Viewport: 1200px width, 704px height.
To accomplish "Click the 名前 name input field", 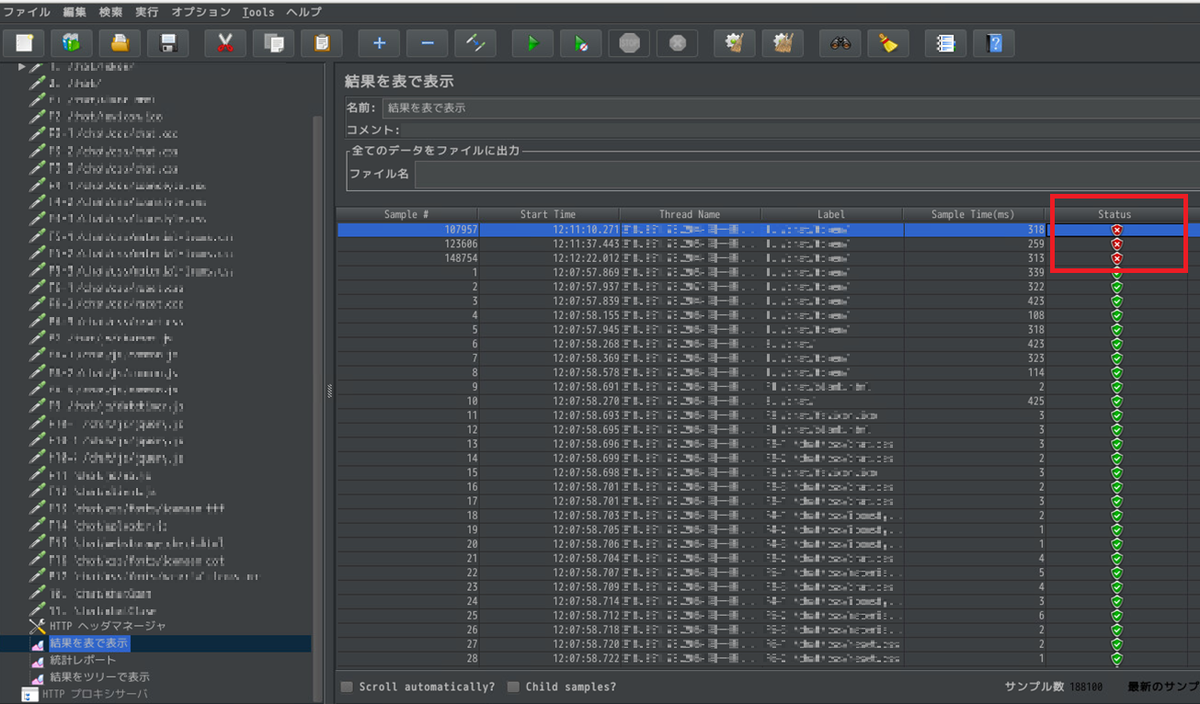I will [x=791, y=108].
